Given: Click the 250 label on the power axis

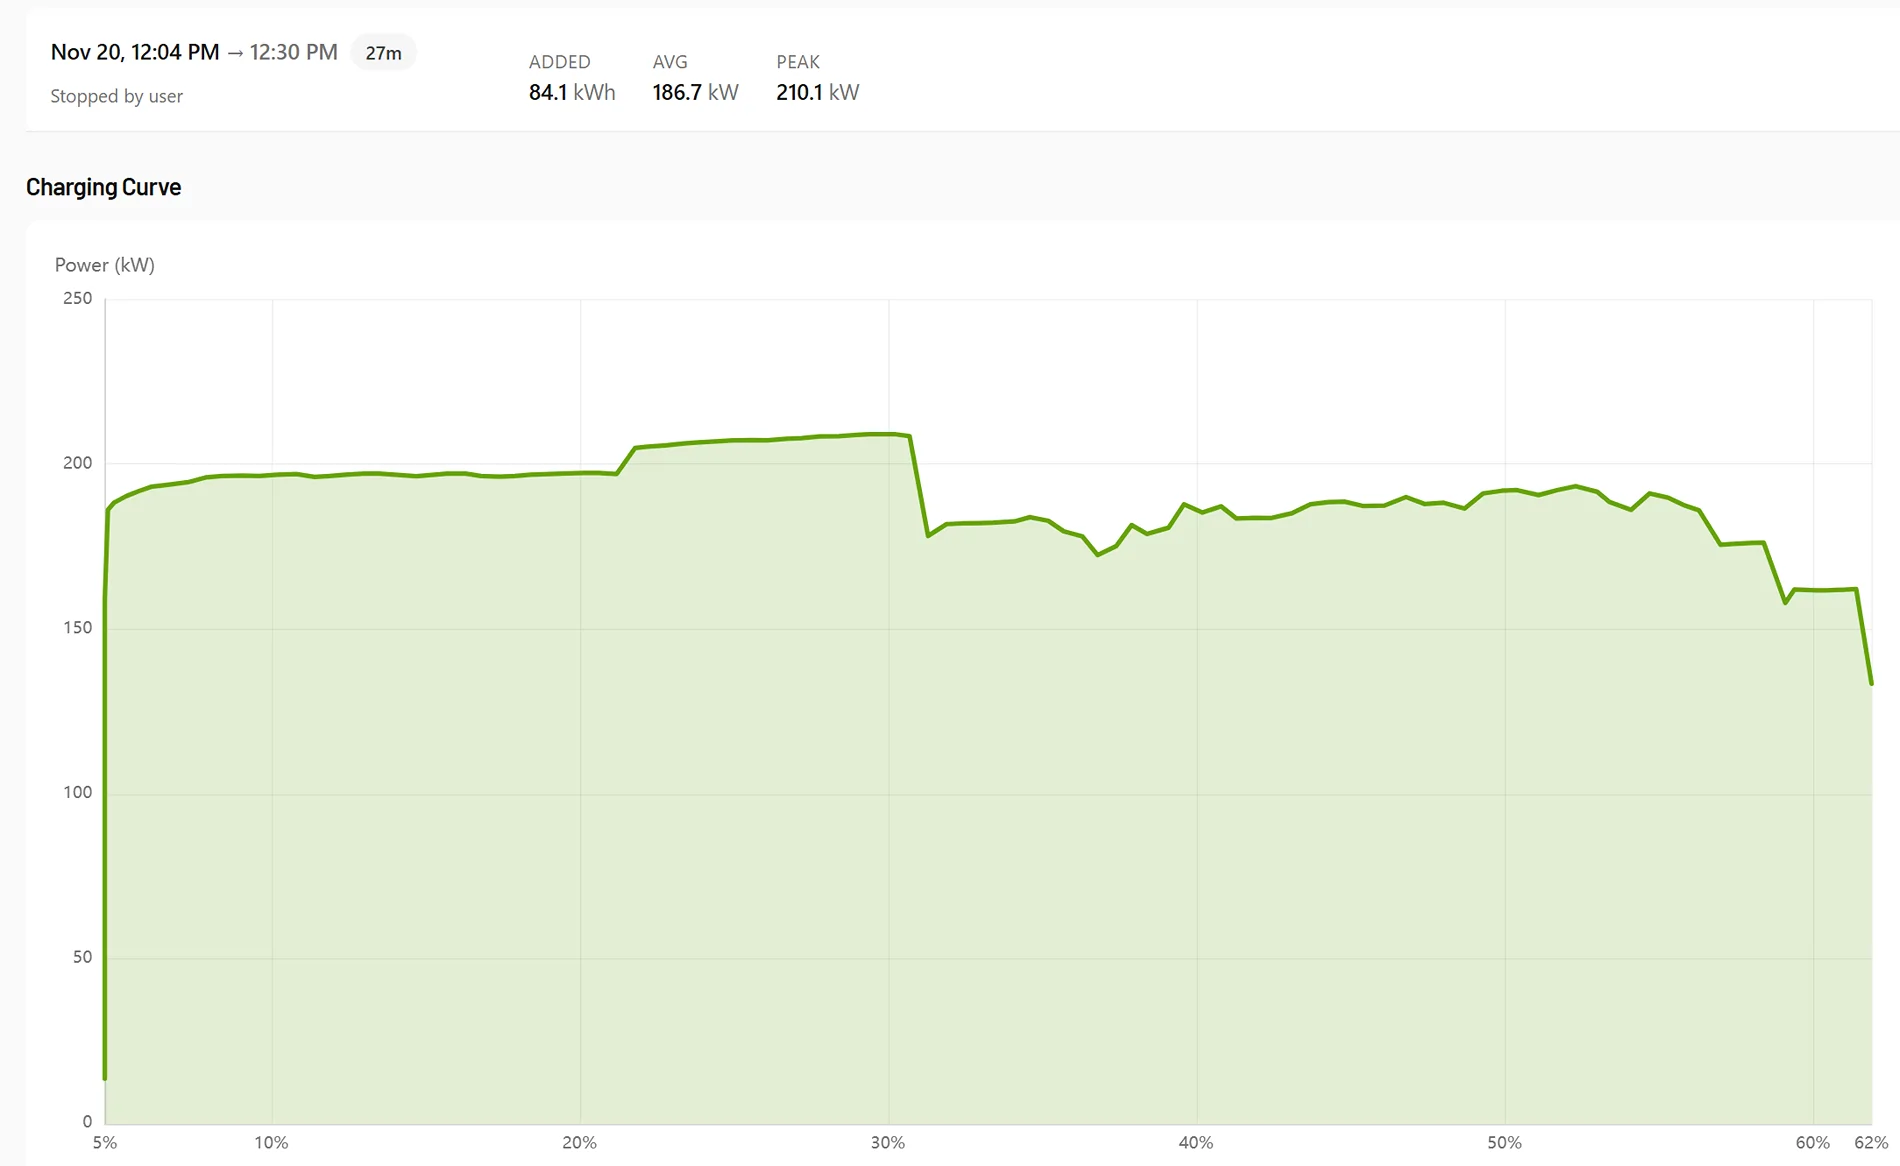Looking at the screenshot, I should 77,298.
